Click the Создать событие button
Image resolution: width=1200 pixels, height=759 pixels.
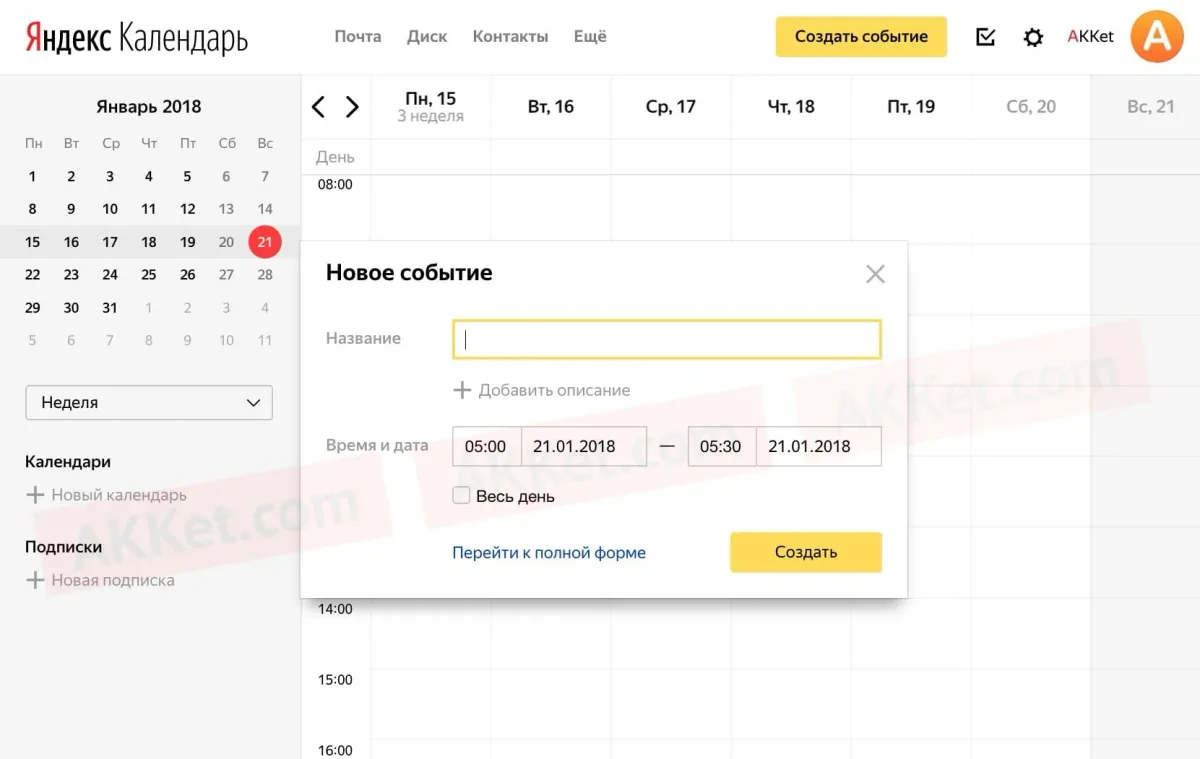click(x=861, y=37)
